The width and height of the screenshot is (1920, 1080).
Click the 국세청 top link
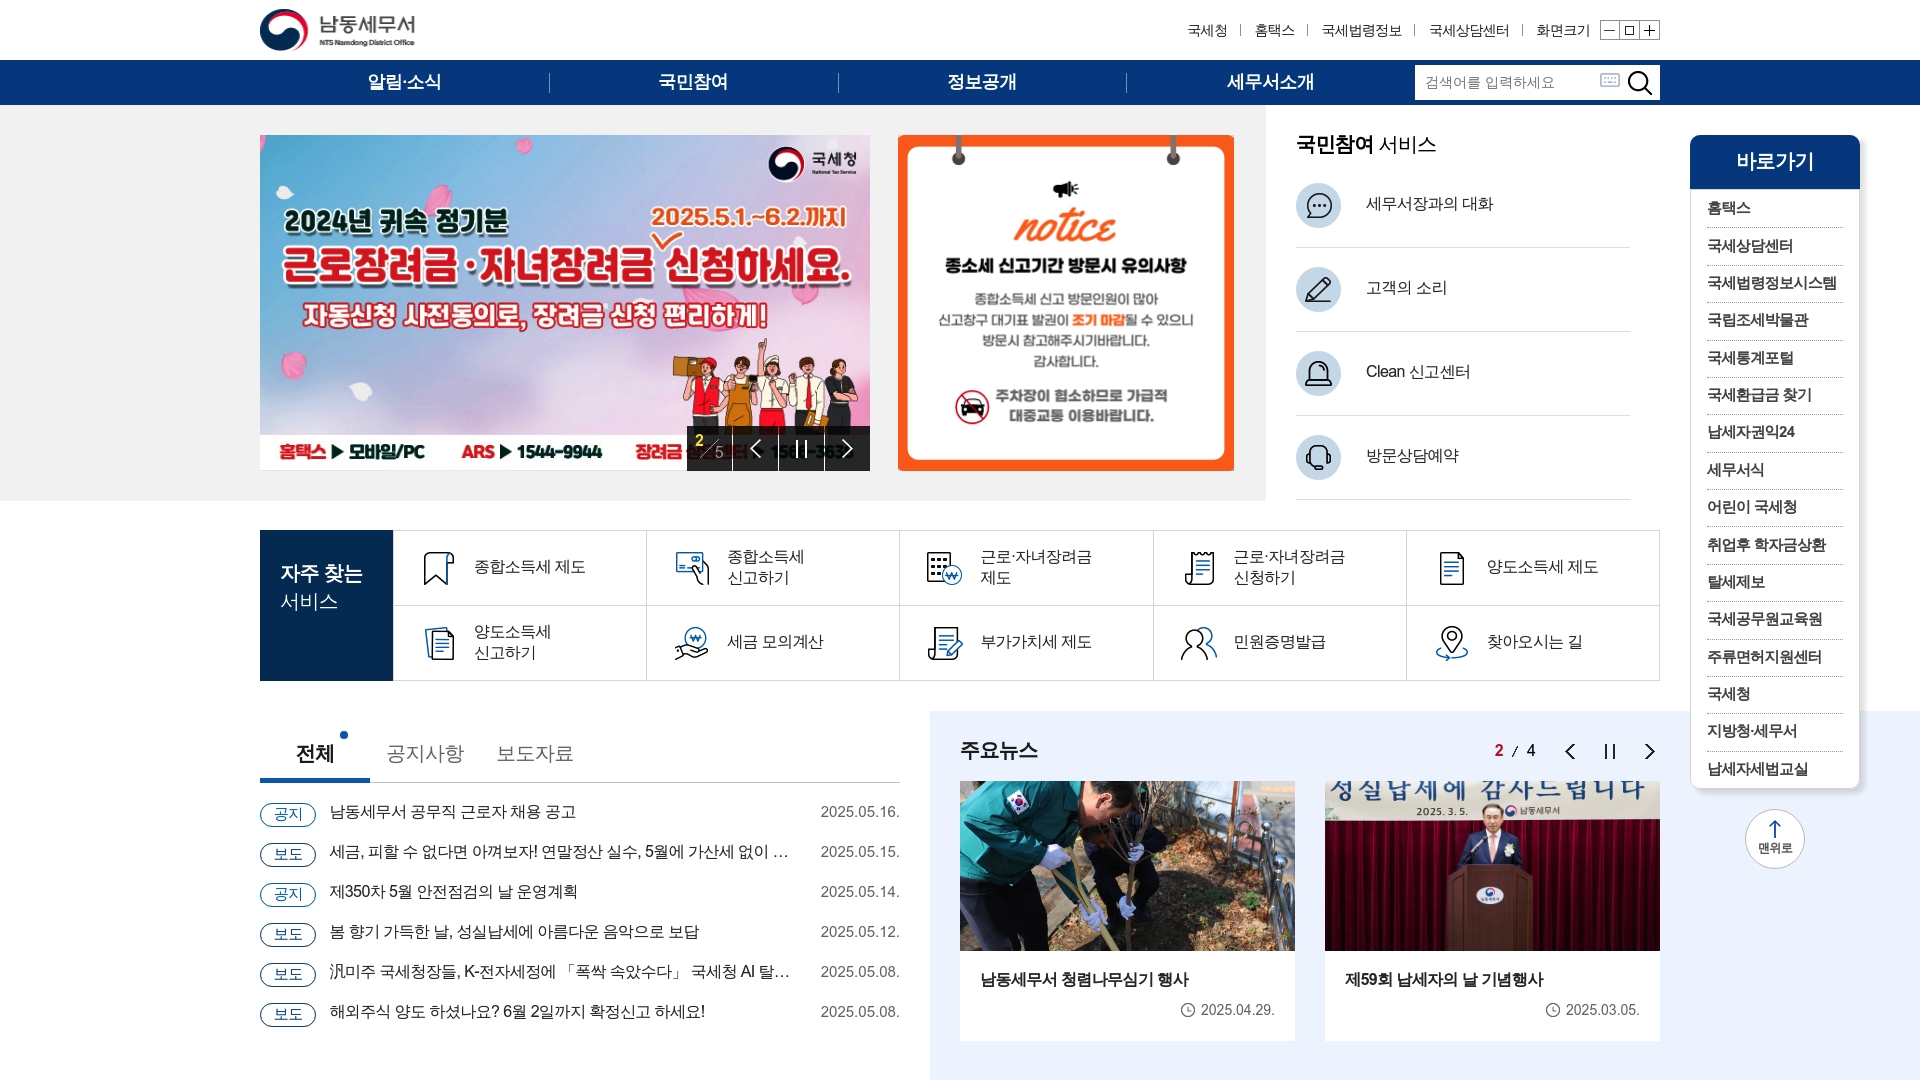[x=1207, y=30]
